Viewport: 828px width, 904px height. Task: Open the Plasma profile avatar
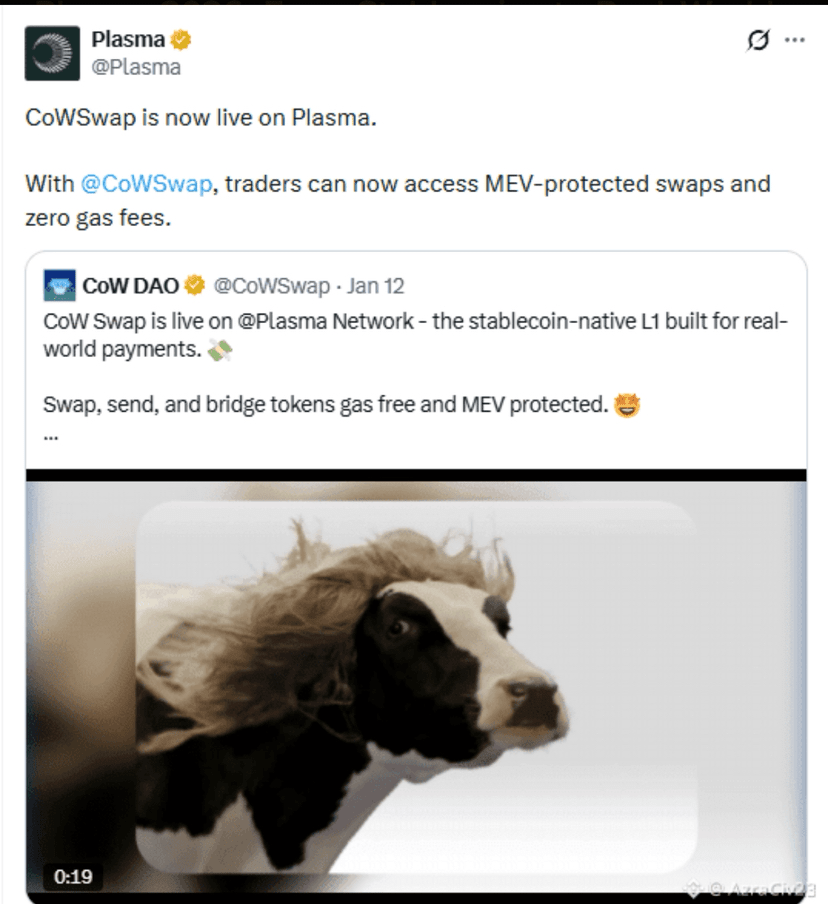click(52, 53)
